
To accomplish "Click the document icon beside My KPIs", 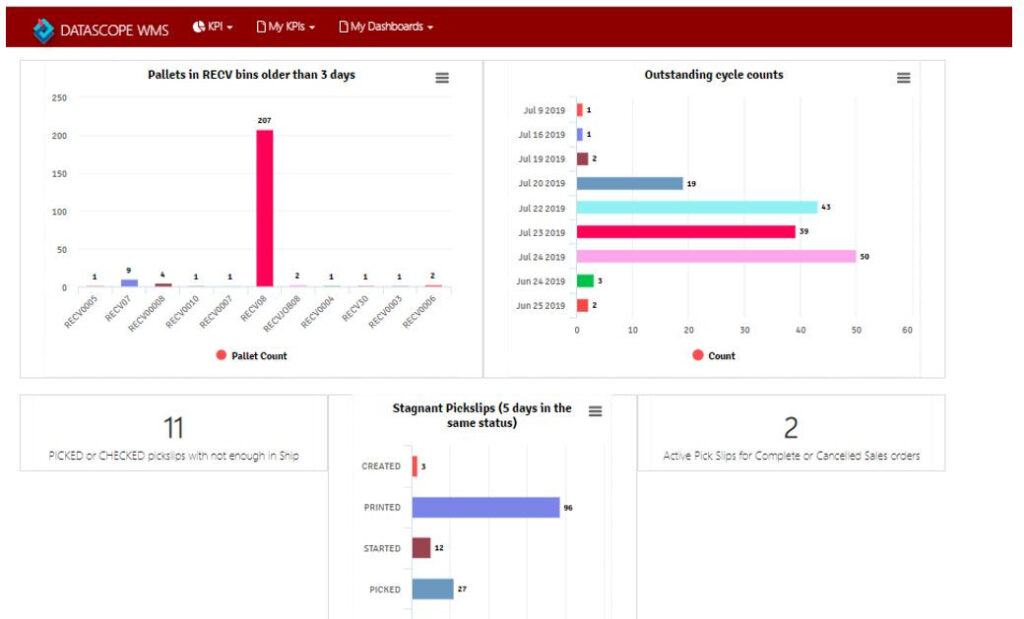I will [261, 27].
